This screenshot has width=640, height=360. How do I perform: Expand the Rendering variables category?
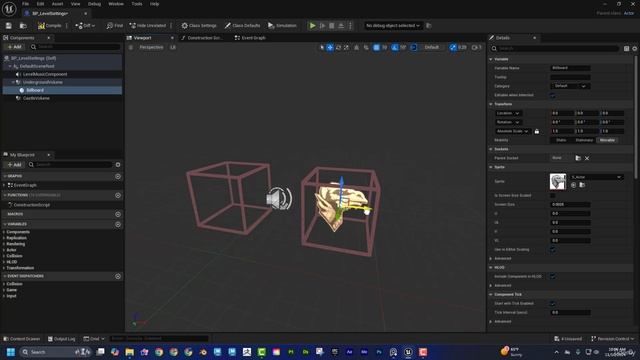click(x=4, y=244)
